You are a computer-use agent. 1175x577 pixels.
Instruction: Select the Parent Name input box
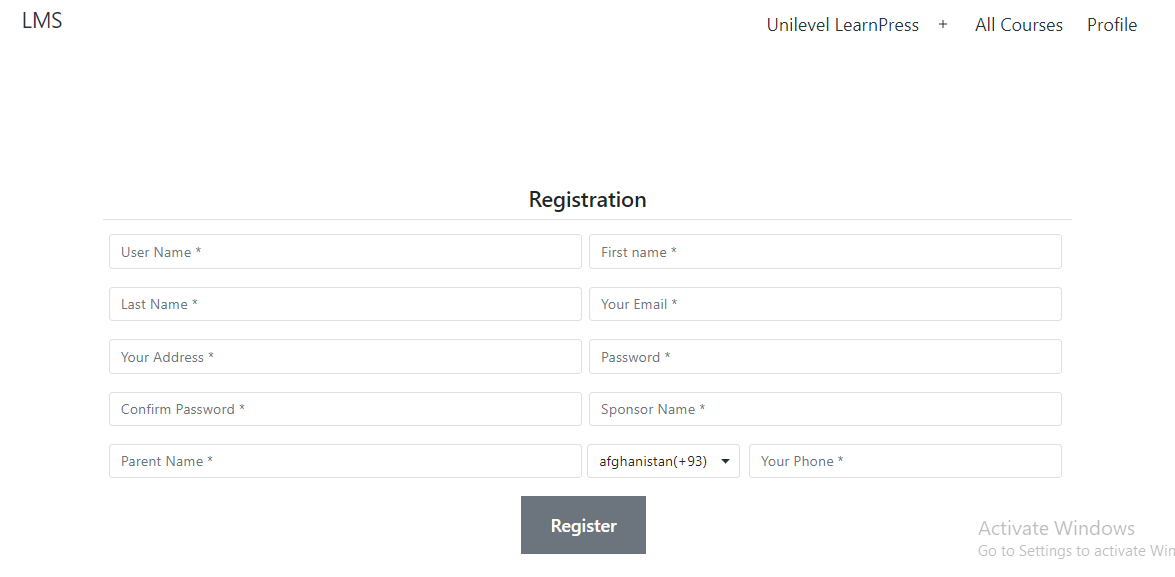coord(345,461)
